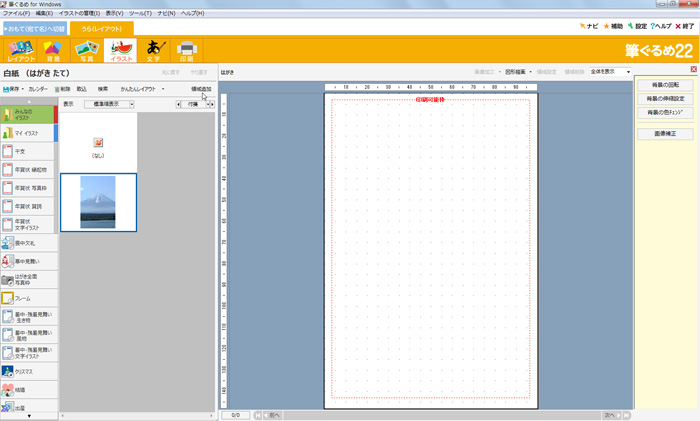The width and height of the screenshot is (700, 421).
Task: Select the みんなのイラスト category
Action: point(28,115)
